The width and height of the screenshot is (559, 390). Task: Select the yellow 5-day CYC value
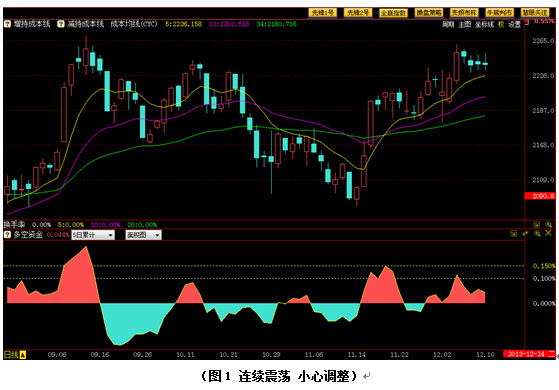tap(183, 24)
